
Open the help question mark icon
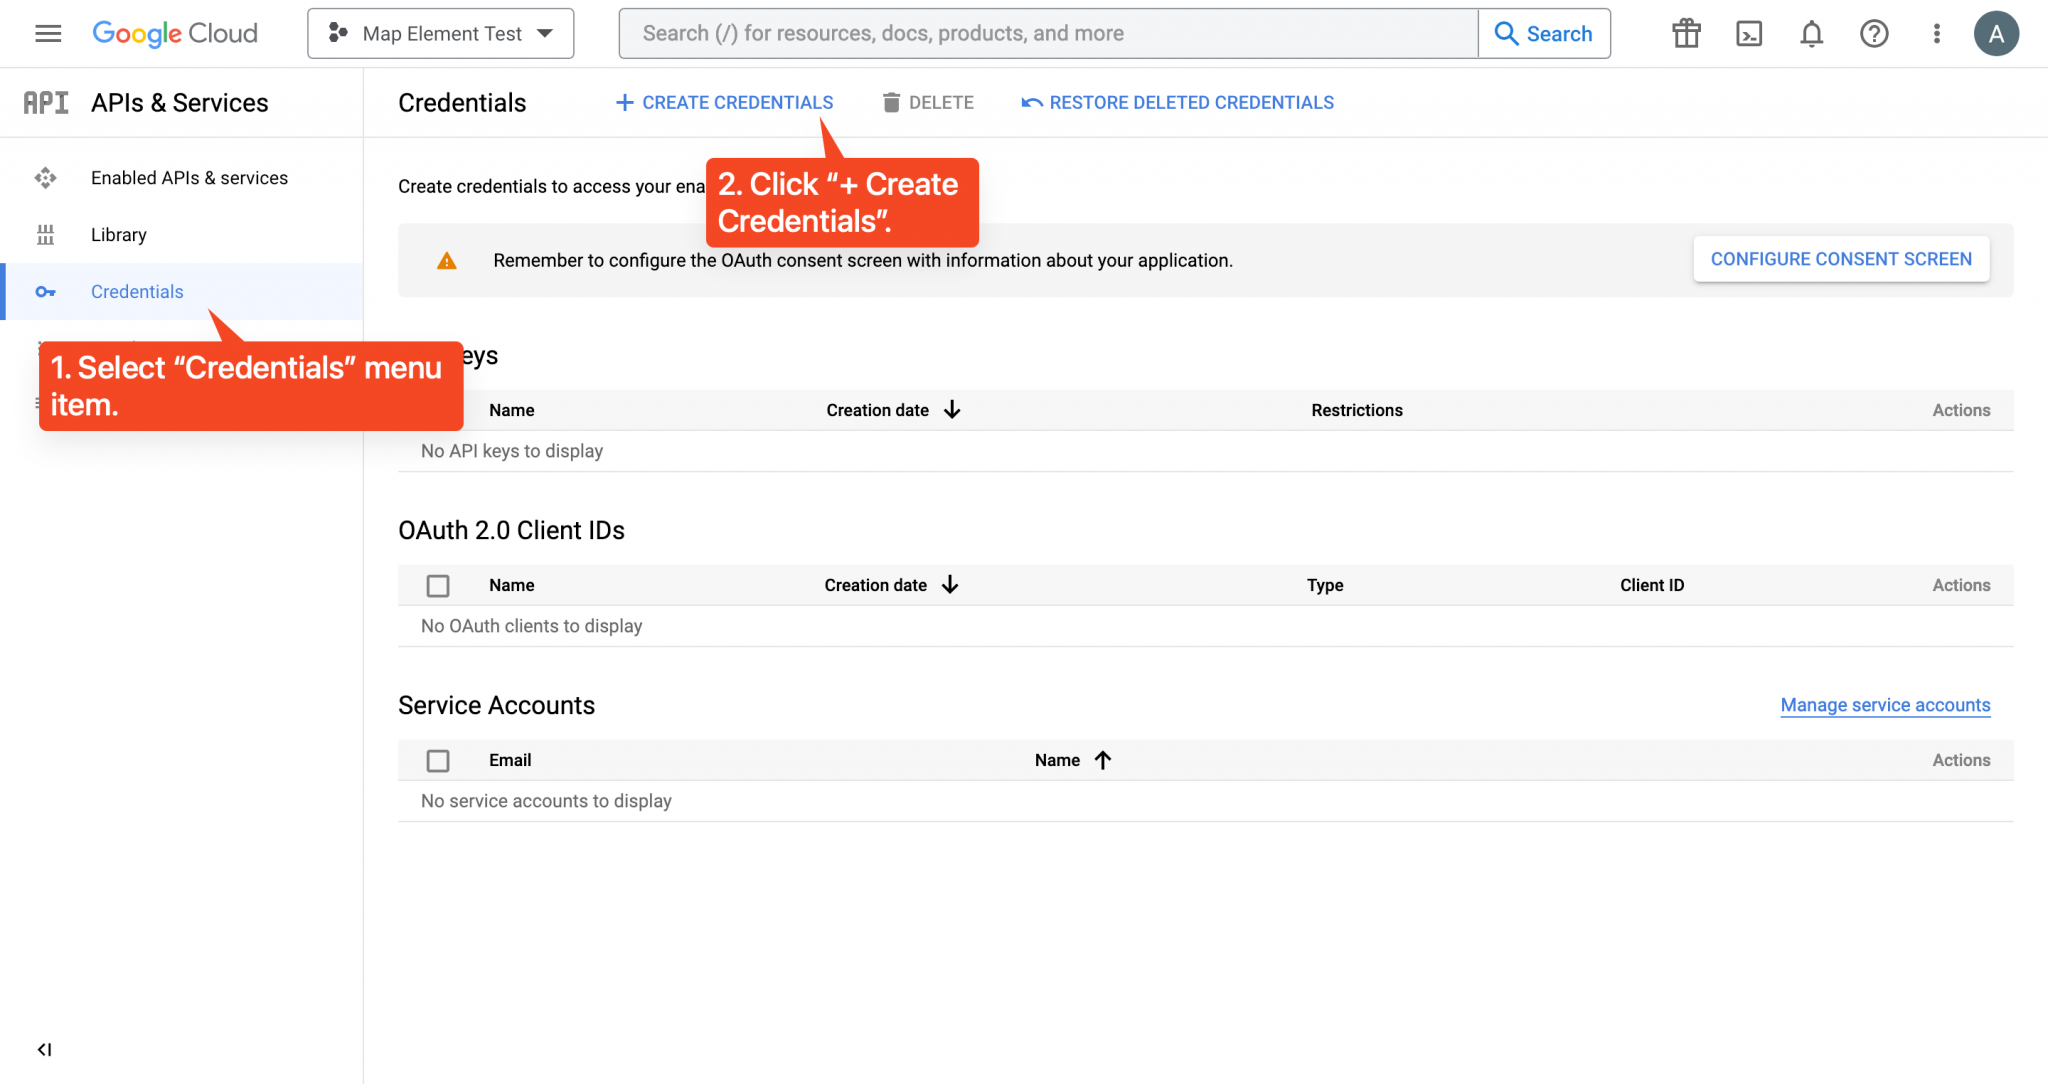tap(1873, 34)
